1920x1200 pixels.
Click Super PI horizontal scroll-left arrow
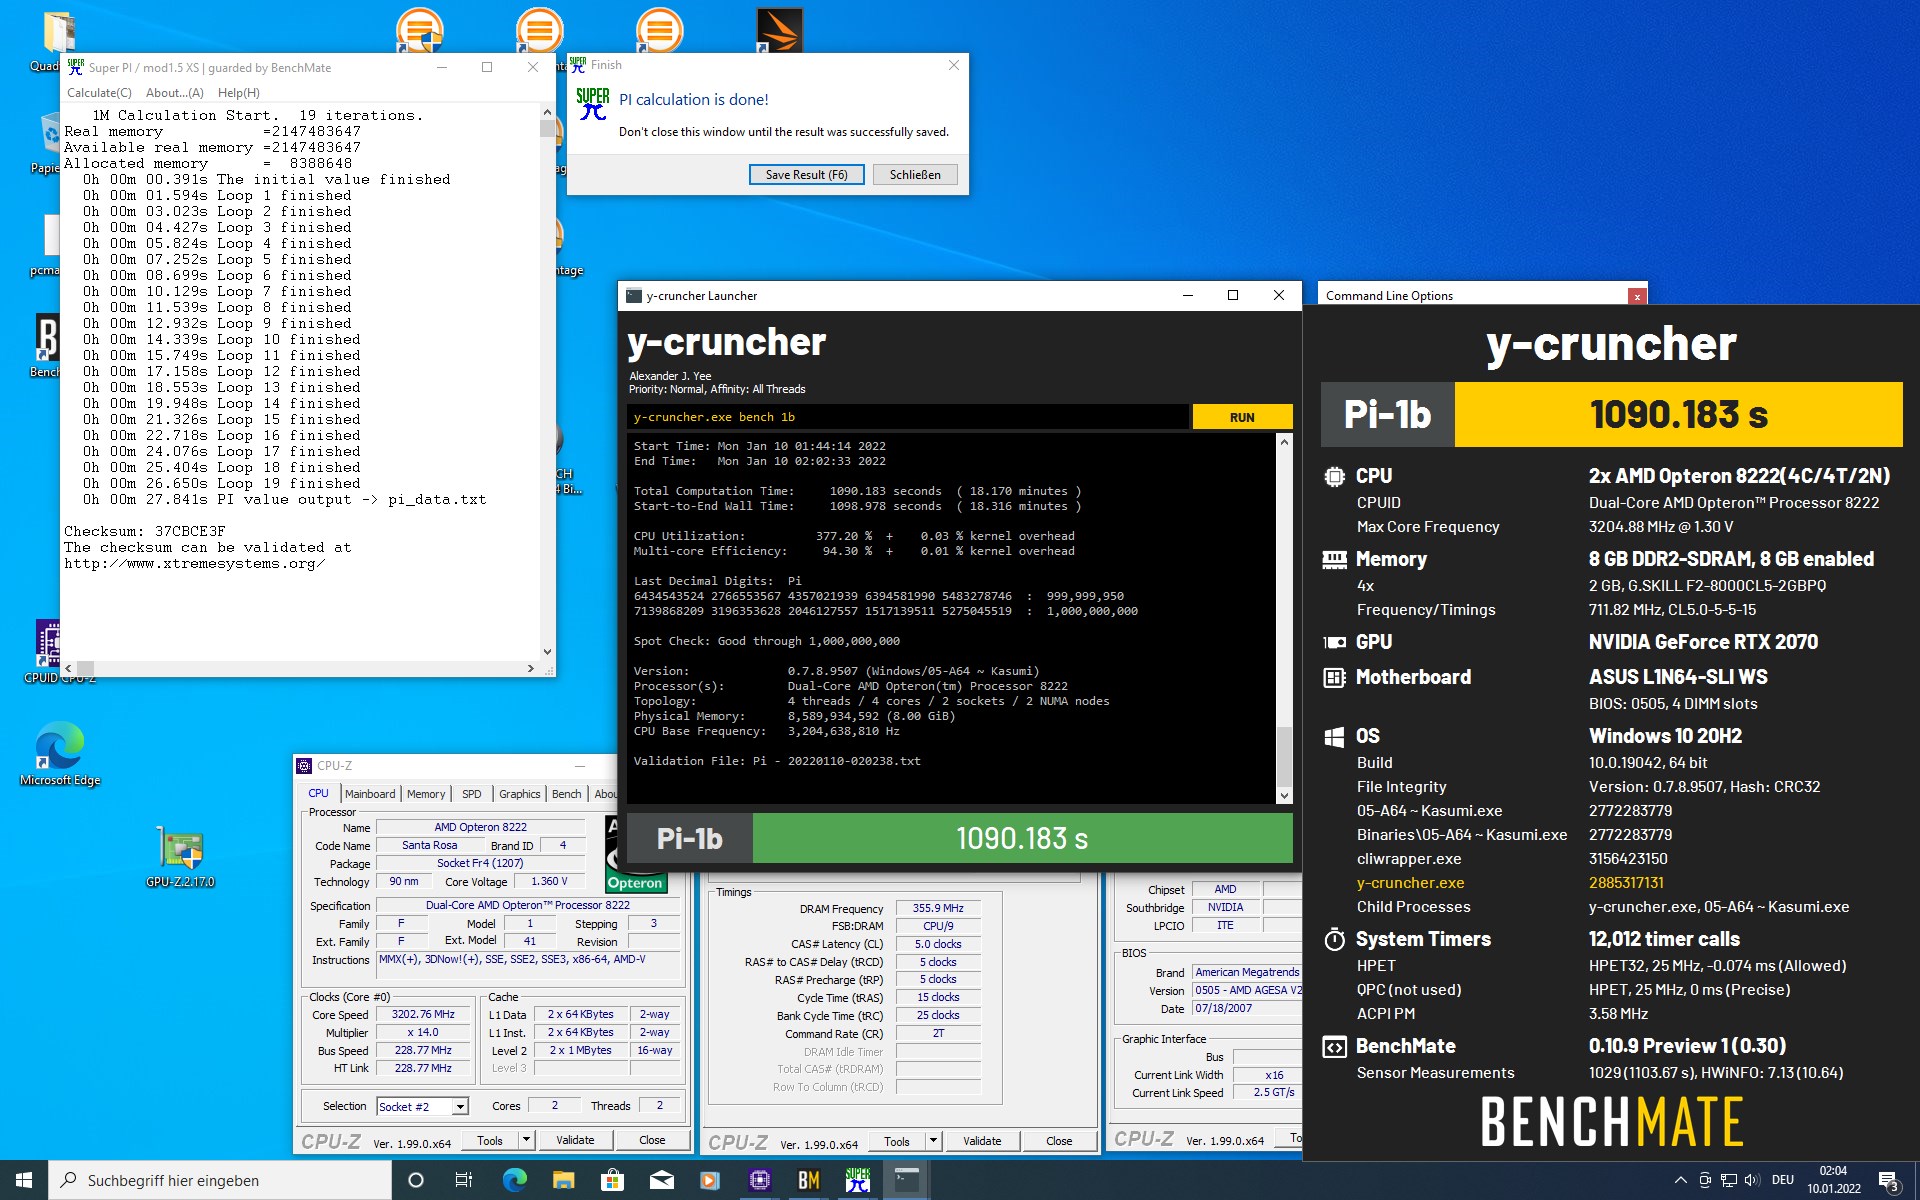tap(68, 668)
